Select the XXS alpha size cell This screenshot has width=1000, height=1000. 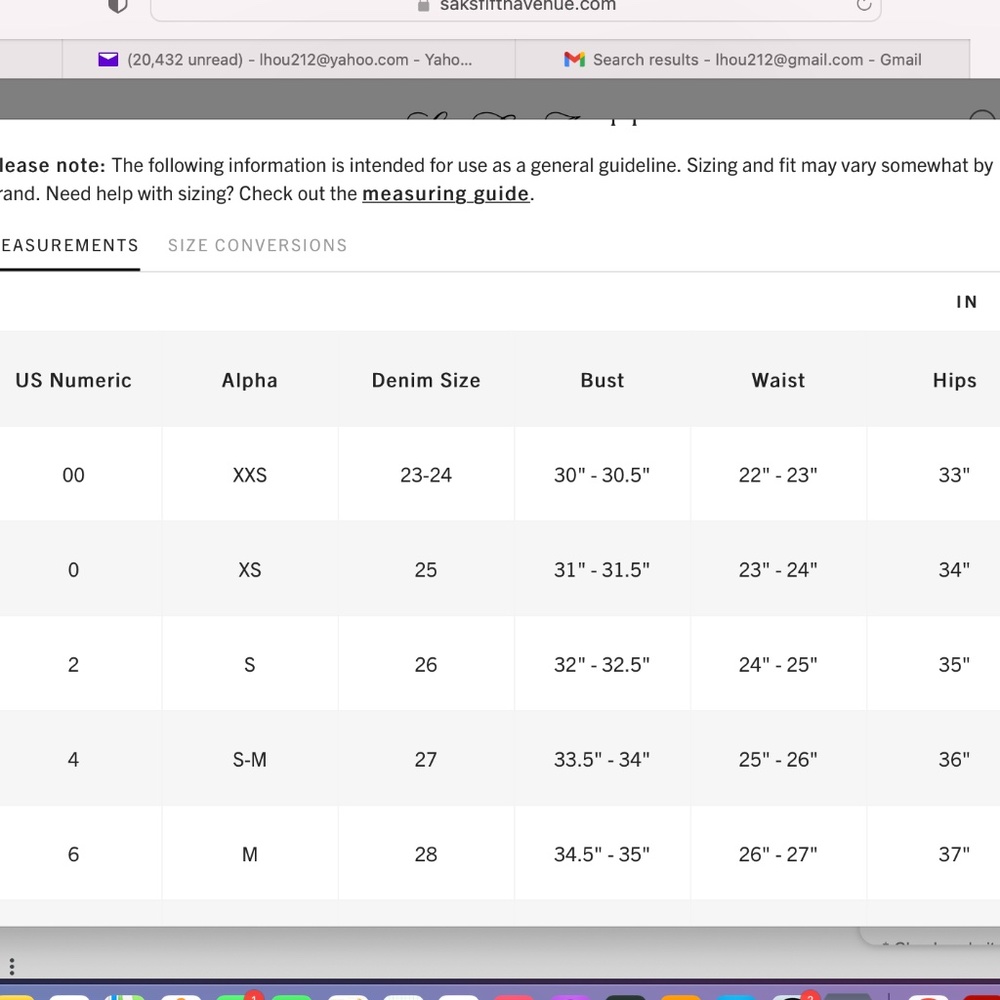coord(249,475)
